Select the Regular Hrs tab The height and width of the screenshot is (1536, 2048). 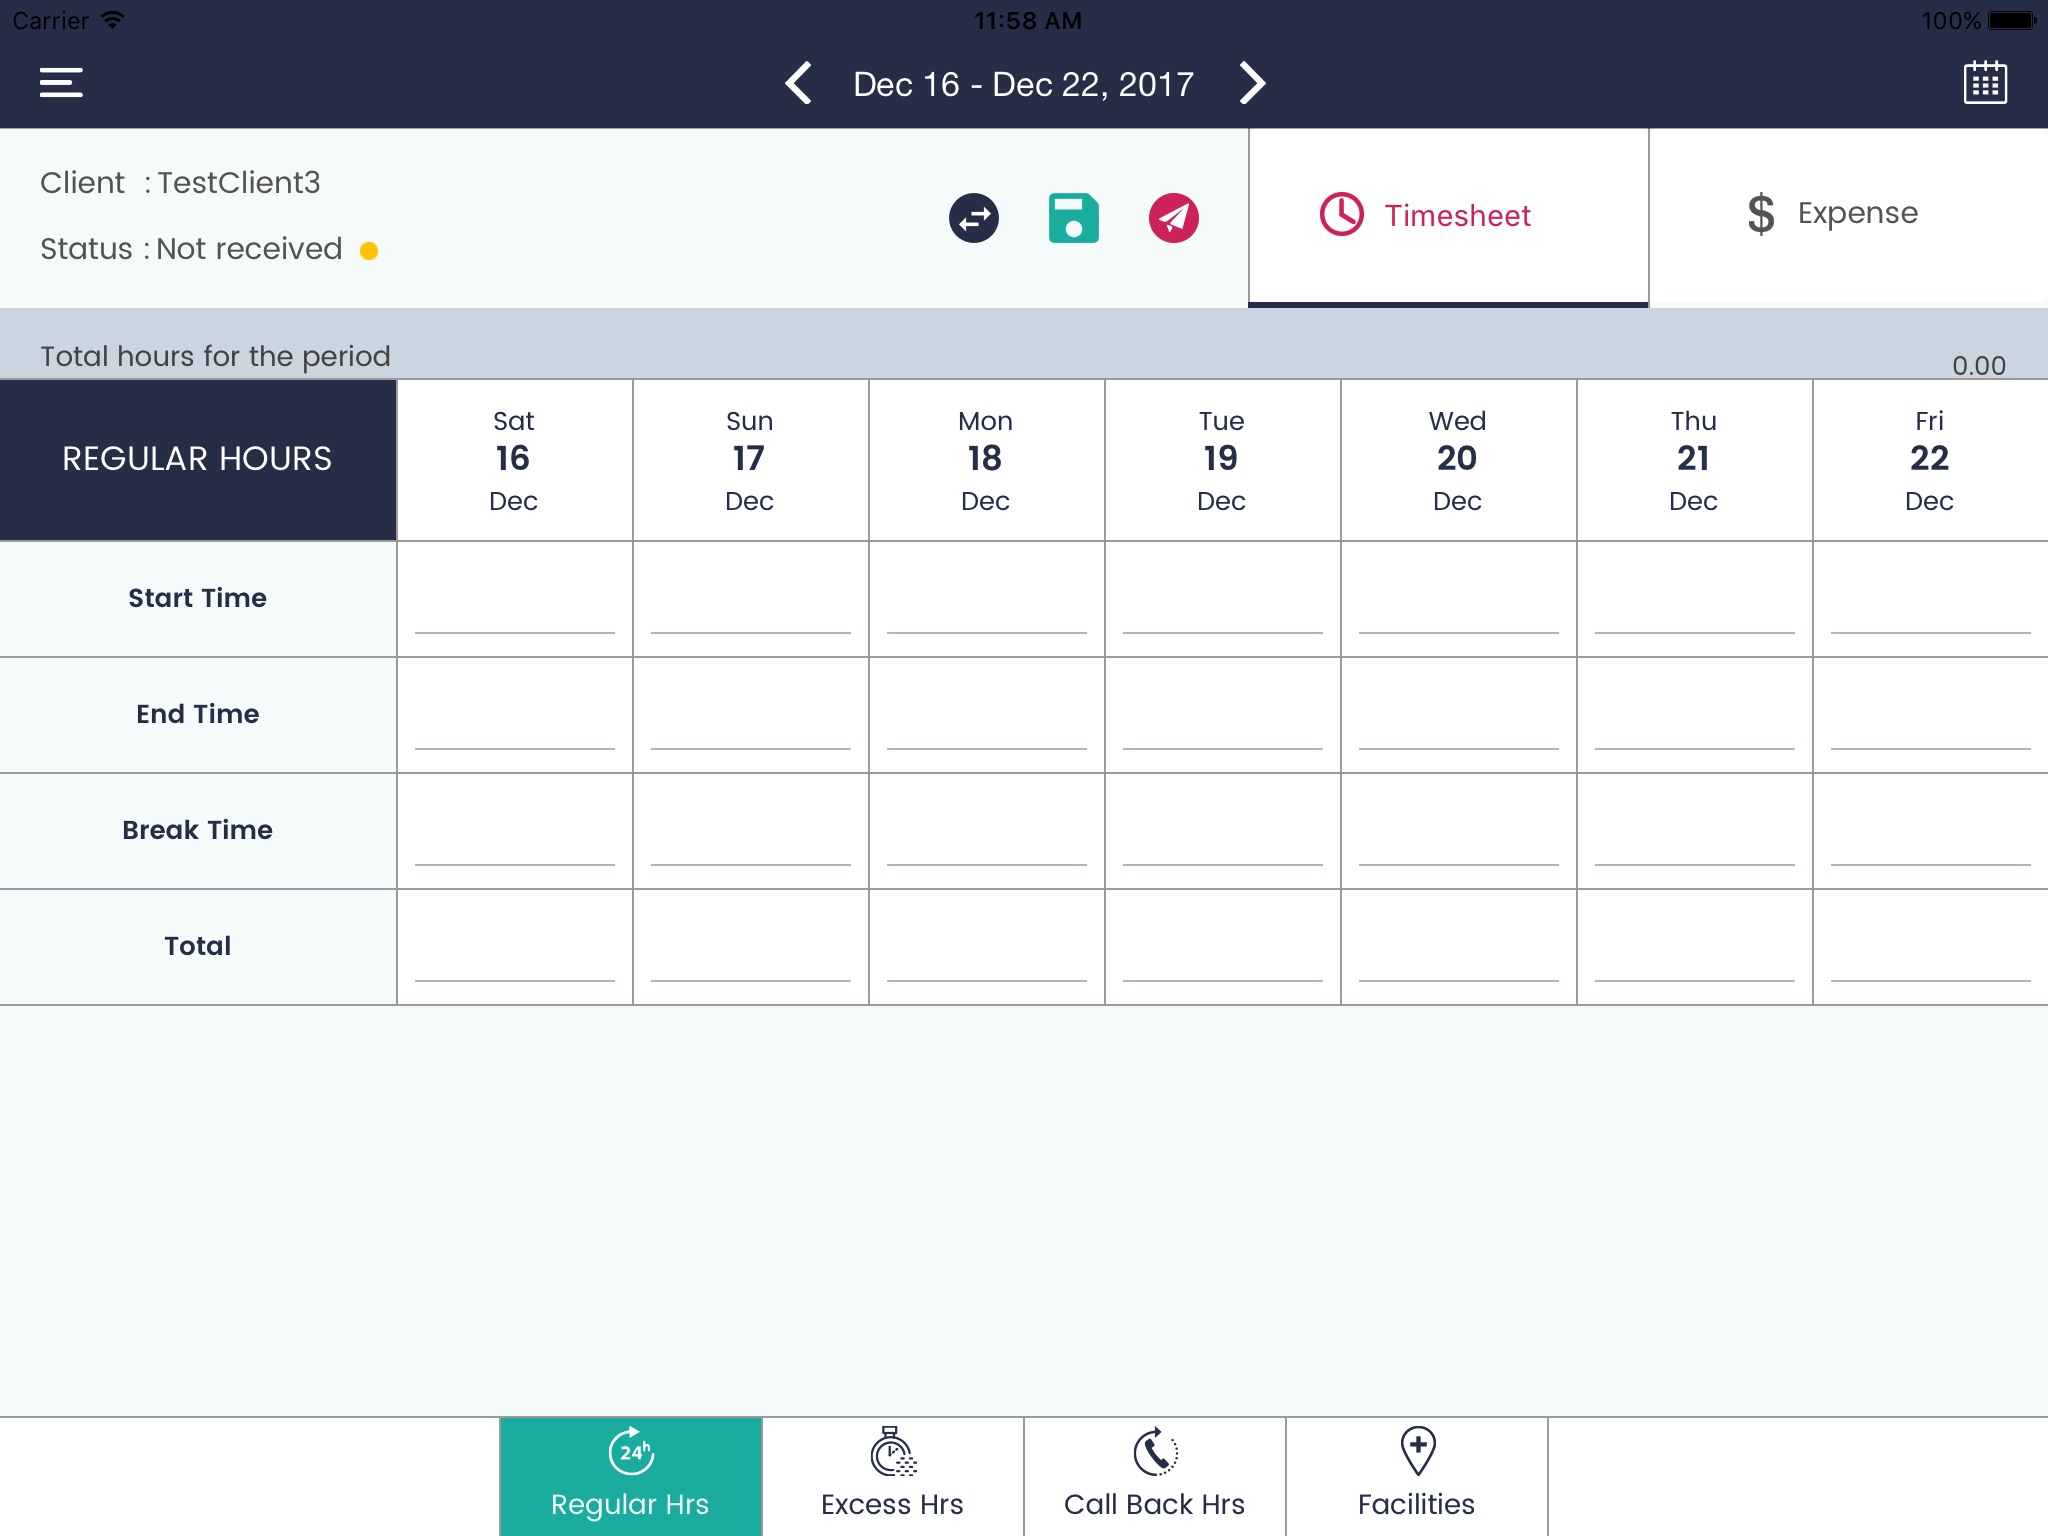[x=631, y=1476]
